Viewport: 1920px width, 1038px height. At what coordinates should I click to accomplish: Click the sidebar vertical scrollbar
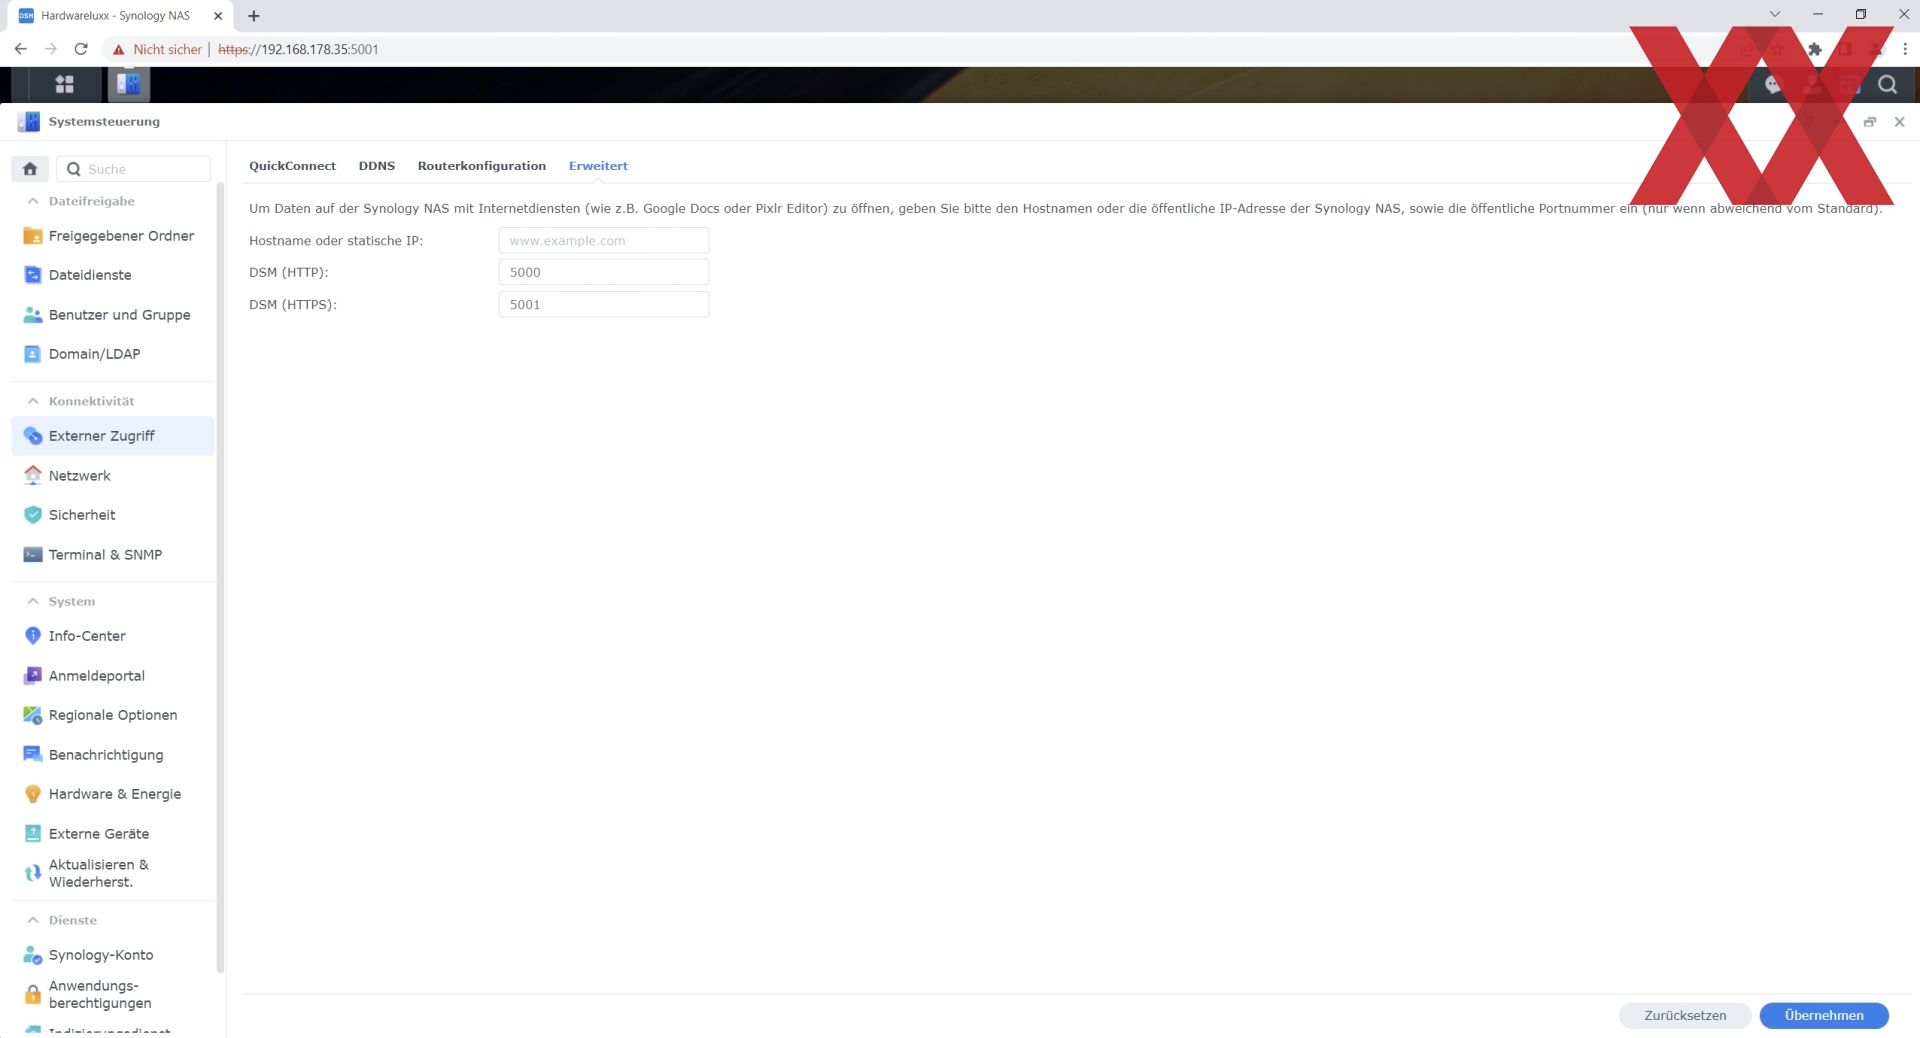coord(220,575)
